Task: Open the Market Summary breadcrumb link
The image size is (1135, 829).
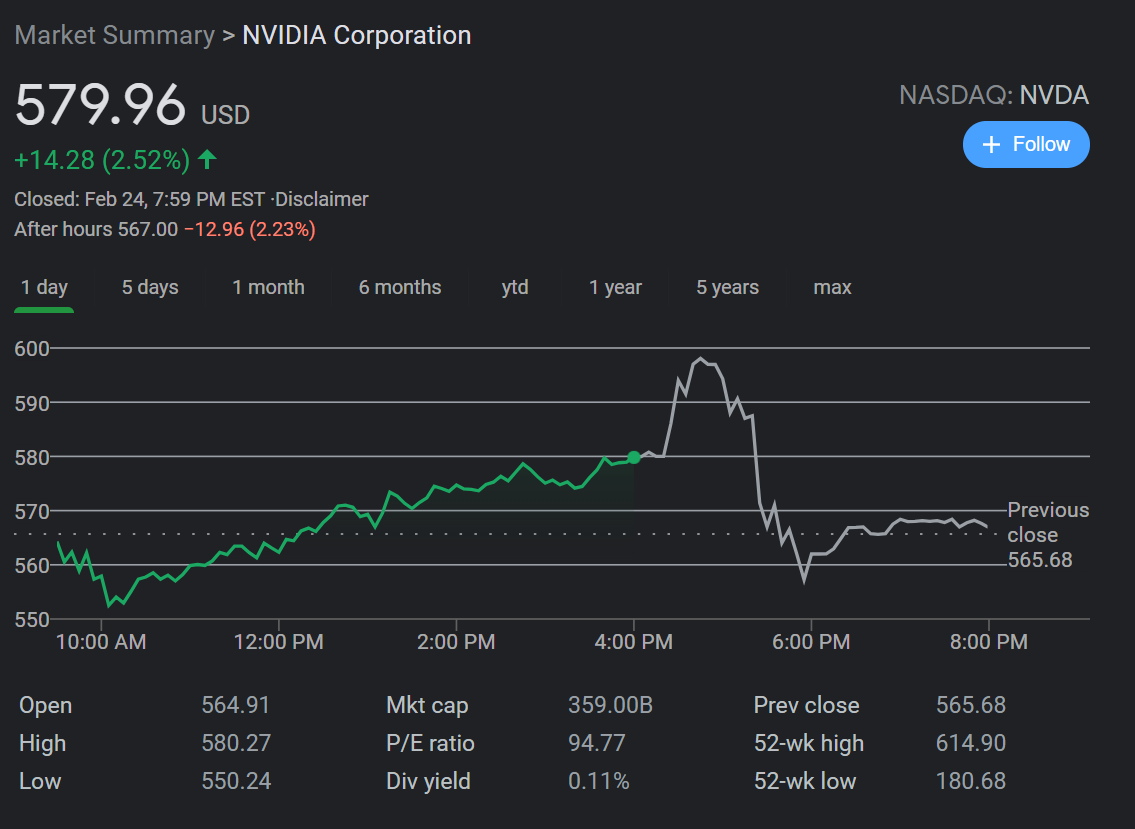Action: (115, 35)
